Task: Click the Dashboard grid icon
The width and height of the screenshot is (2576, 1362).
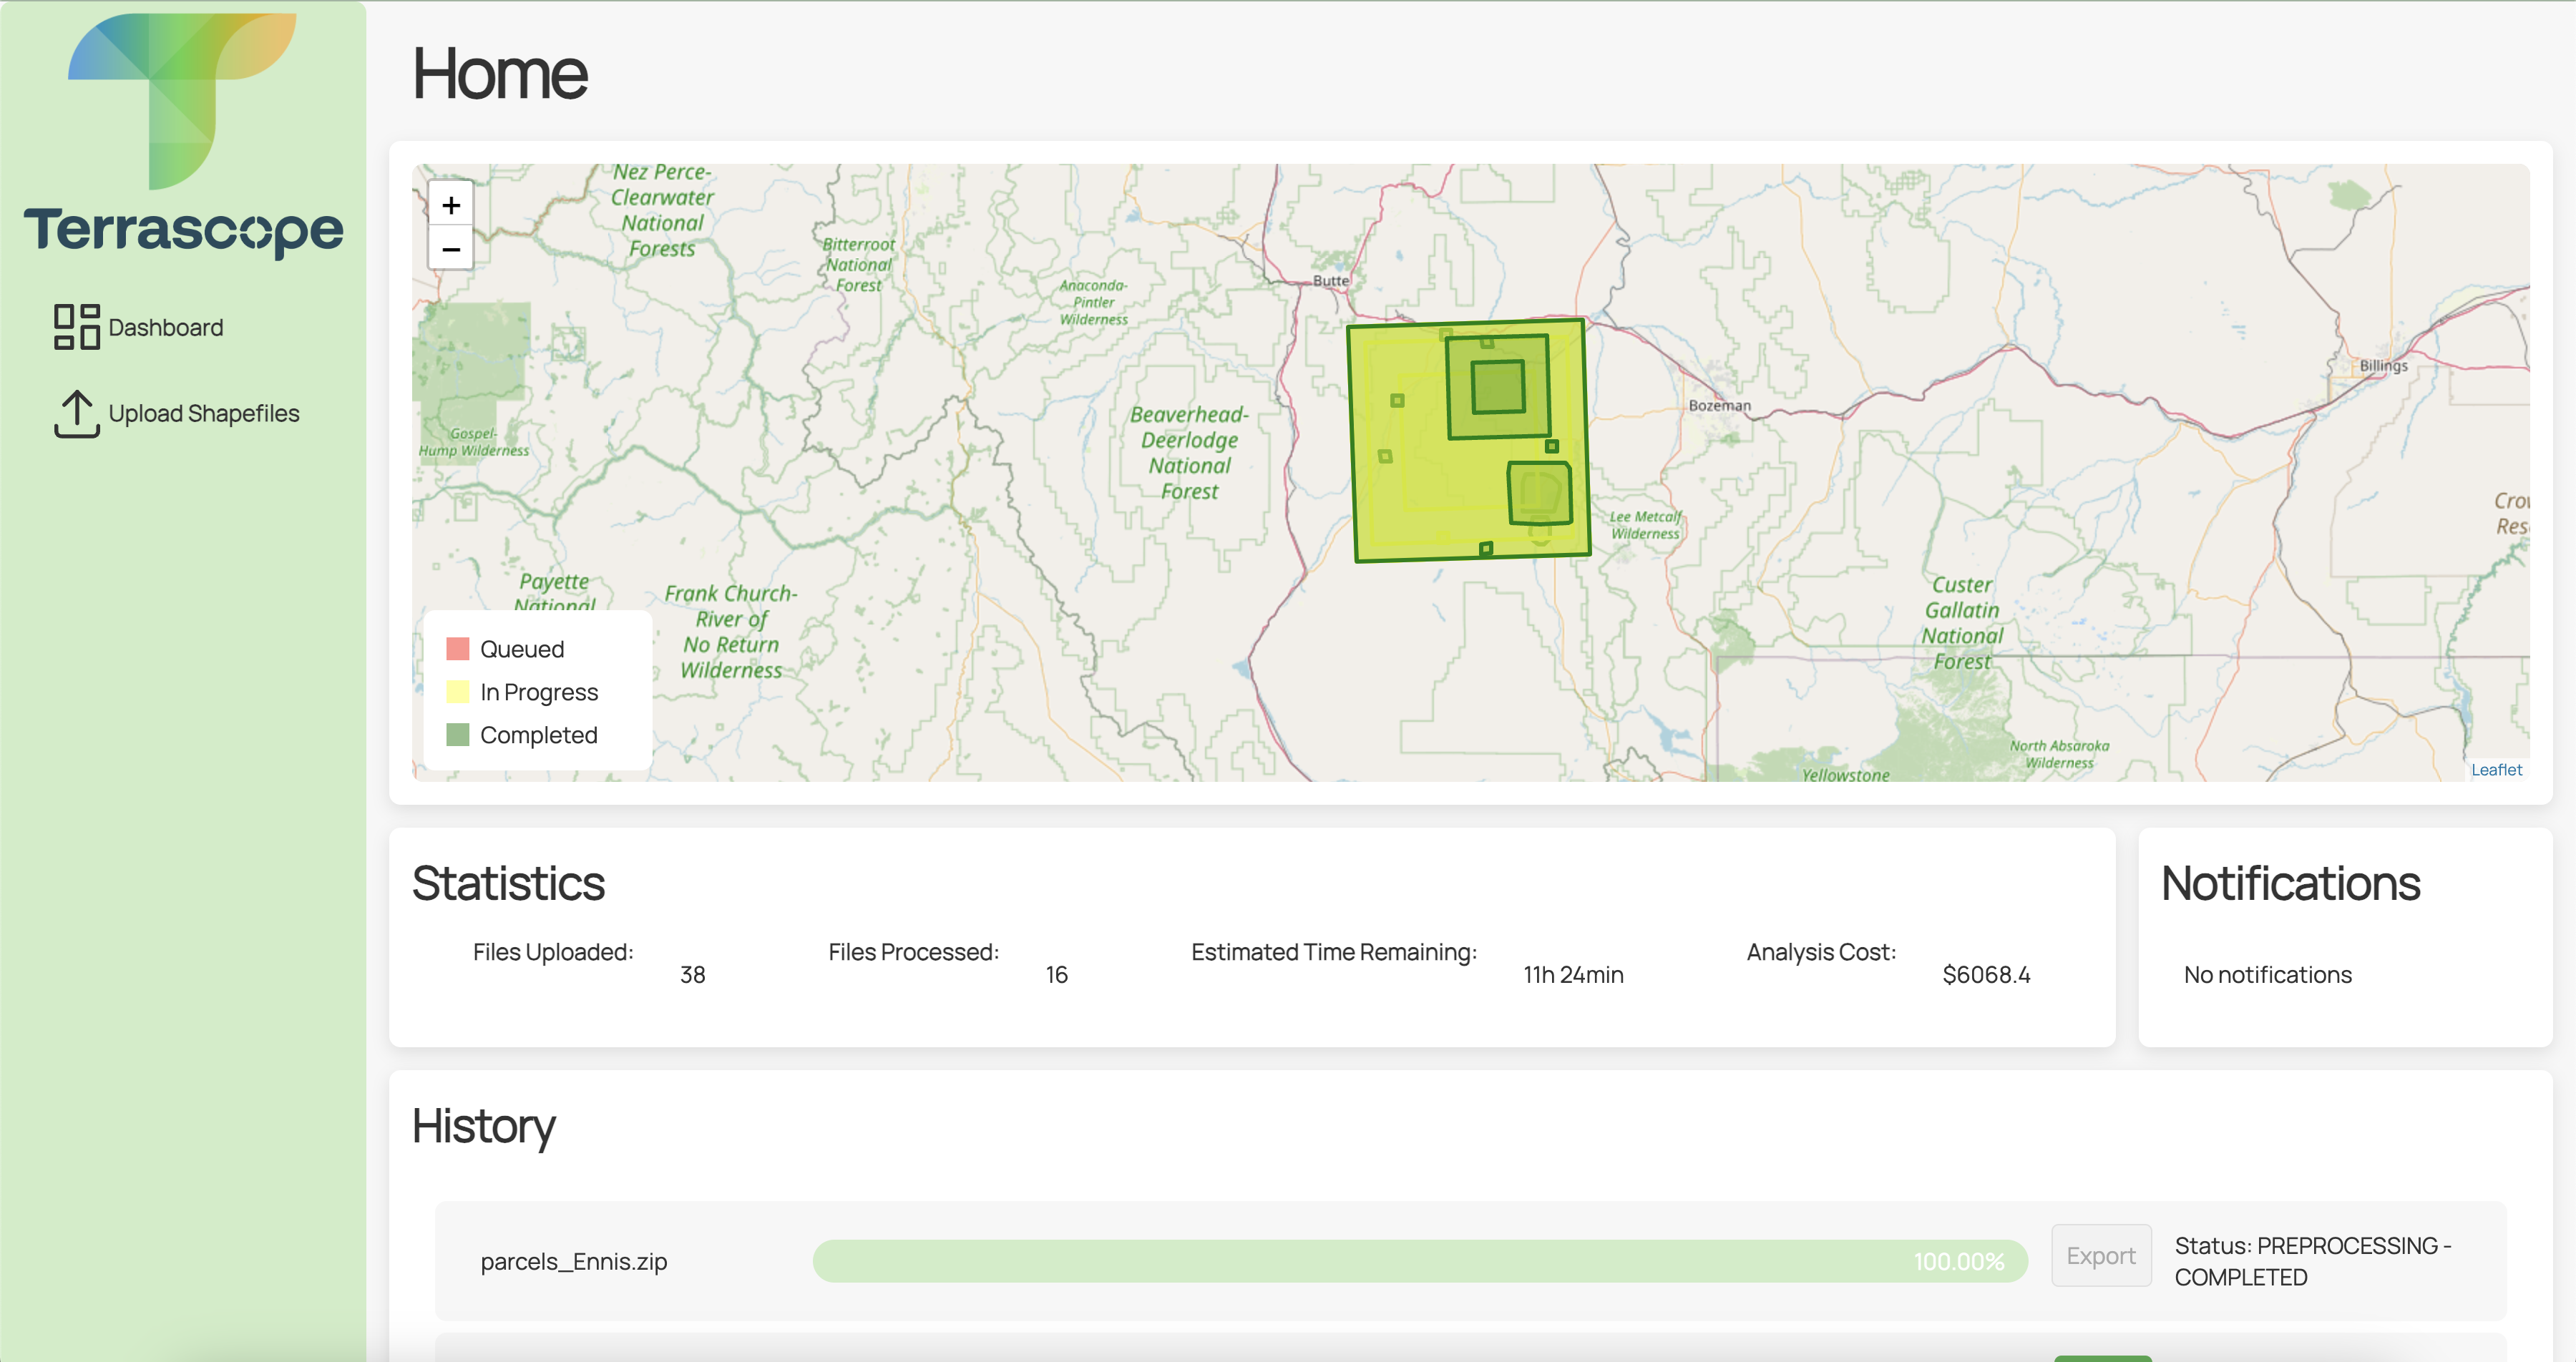Action: point(77,327)
